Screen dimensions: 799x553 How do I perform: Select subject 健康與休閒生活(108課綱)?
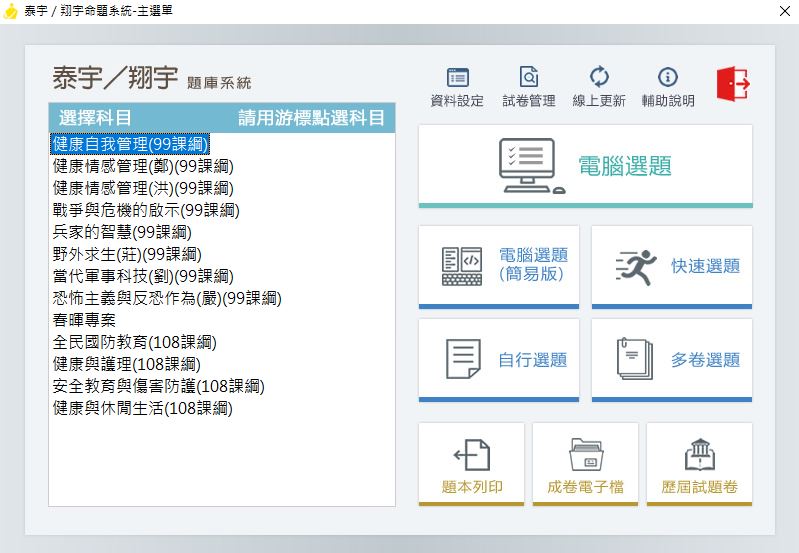(x=143, y=408)
